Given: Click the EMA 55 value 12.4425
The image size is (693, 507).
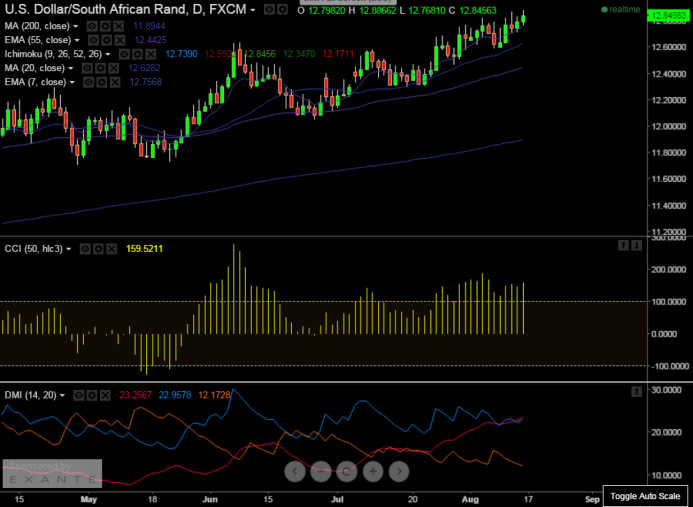Looking at the screenshot, I should (151, 40).
